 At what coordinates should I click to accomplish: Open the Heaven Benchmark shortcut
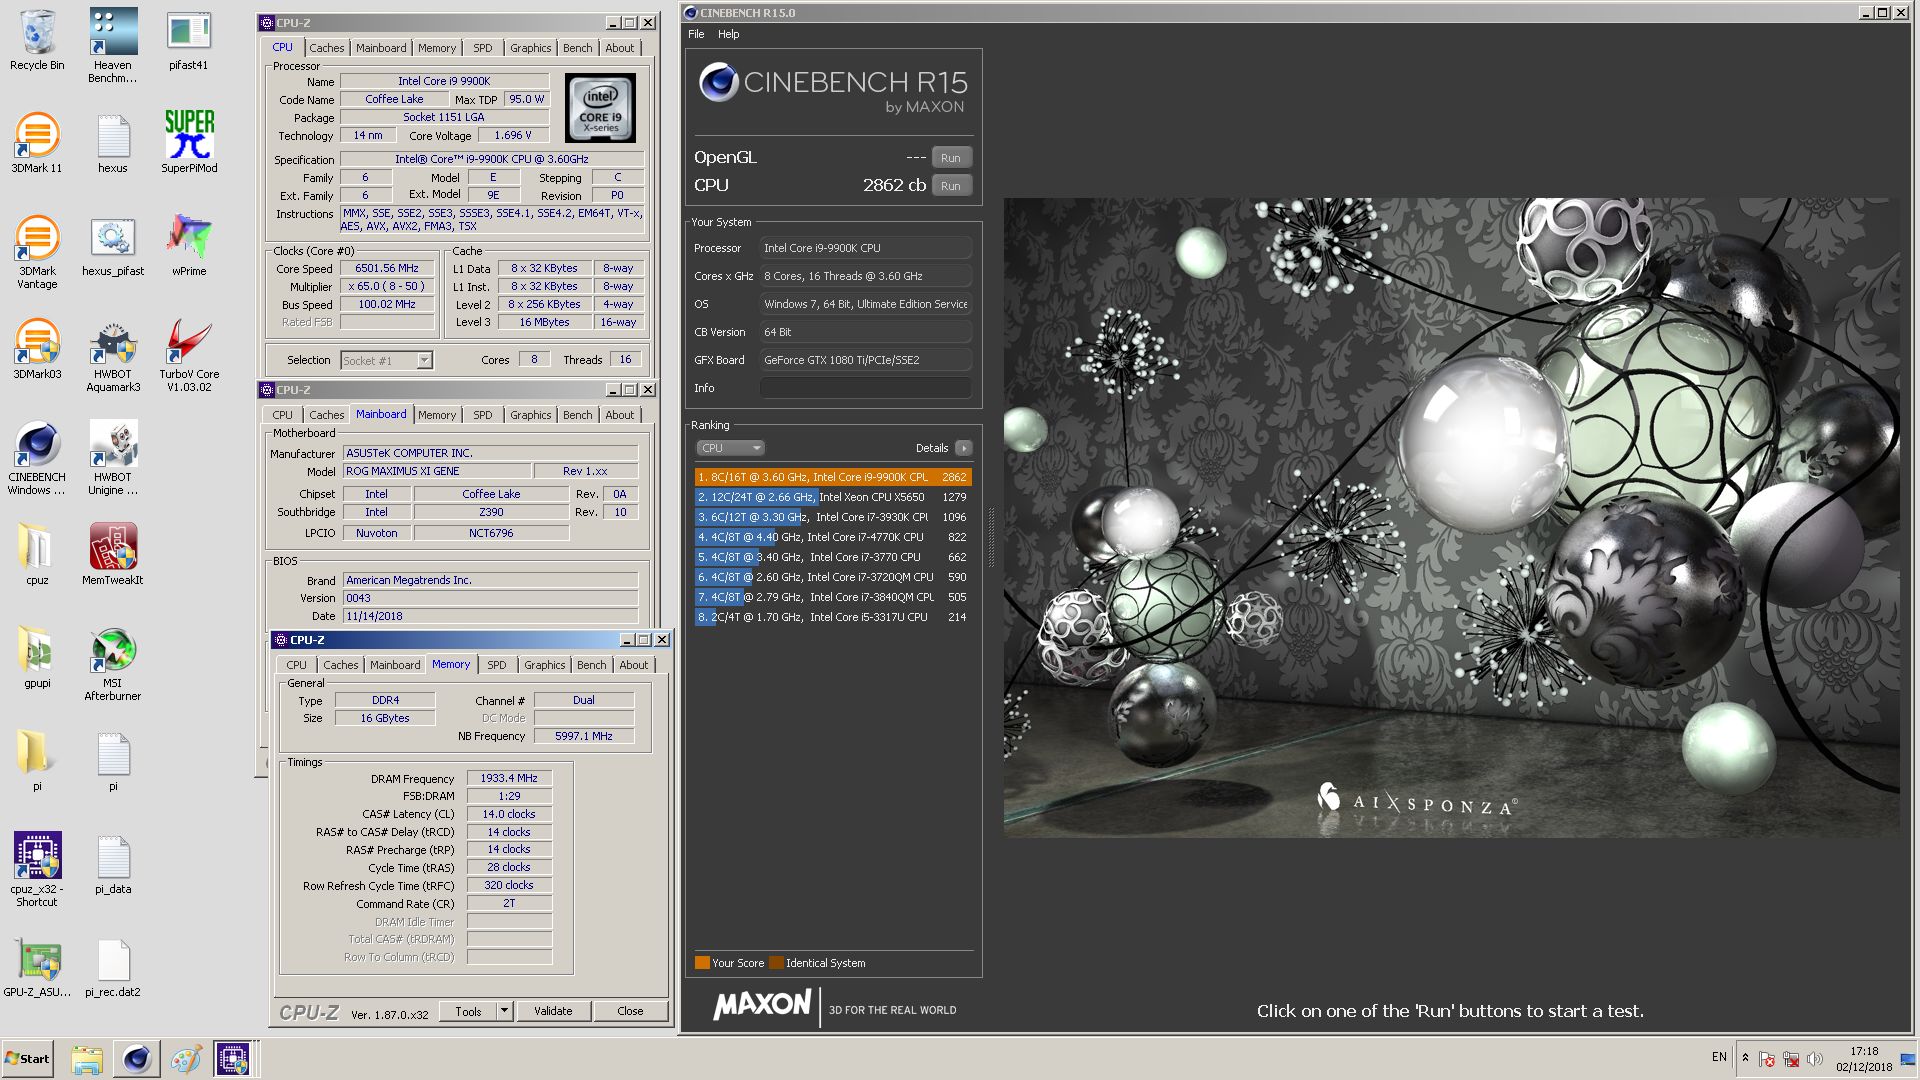113,45
